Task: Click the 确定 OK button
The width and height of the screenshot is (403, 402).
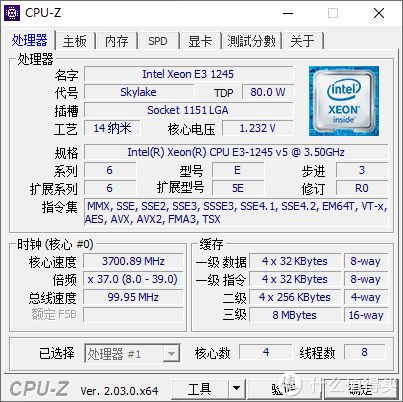Action: tap(361, 388)
